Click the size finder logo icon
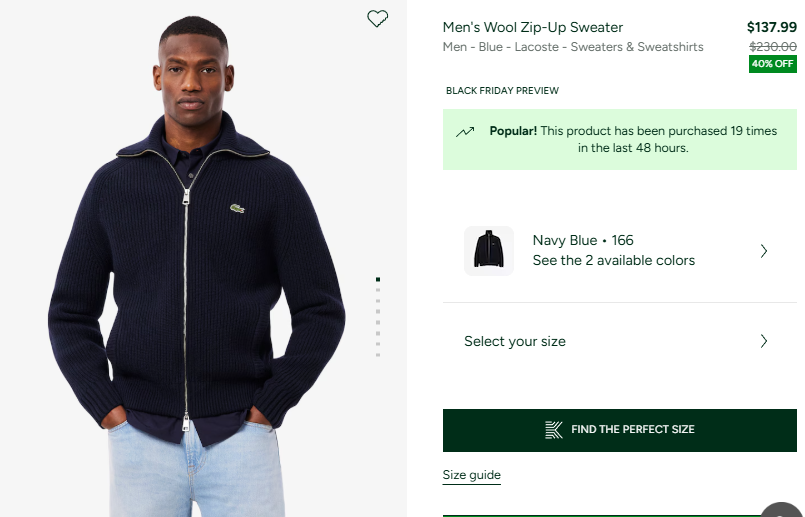The height and width of the screenshot is (517, 805). pyautogui.click(x=554, y=430)
